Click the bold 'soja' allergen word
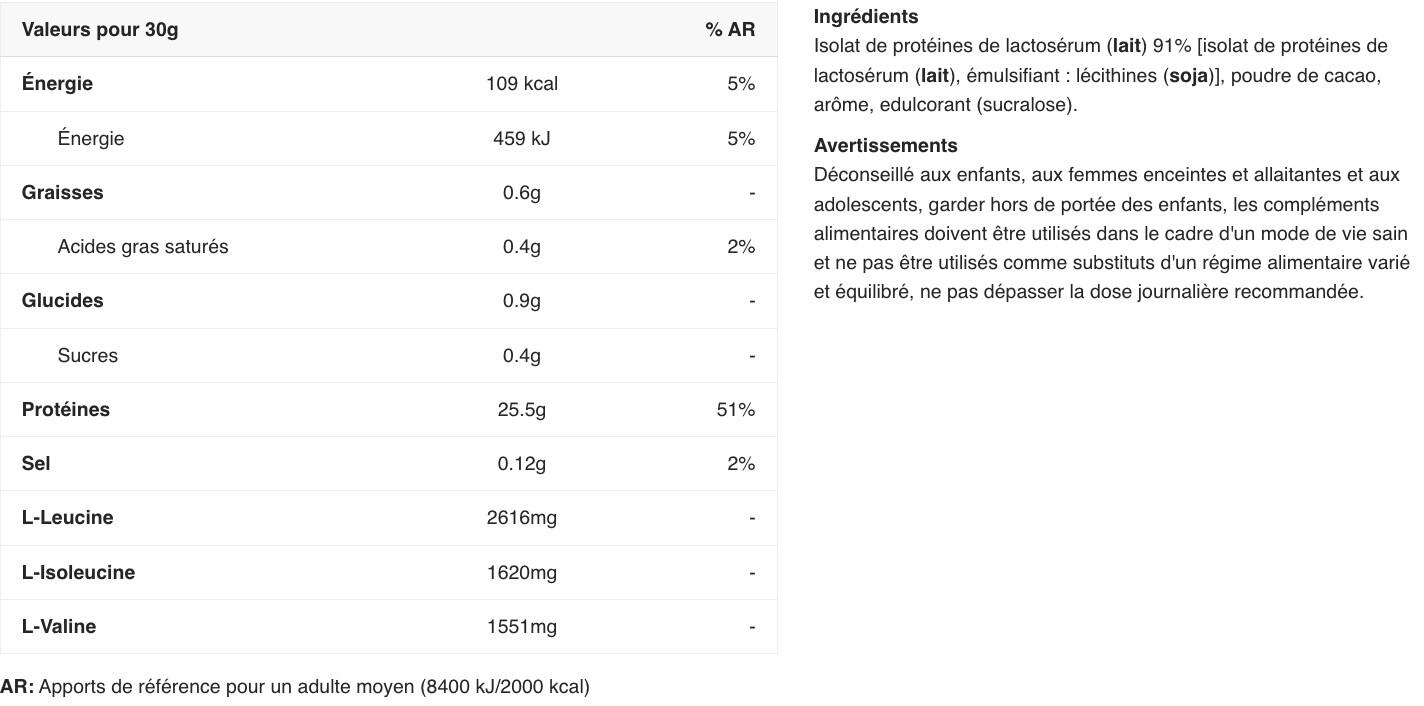1424x706 pixels. coord(1188,75)
